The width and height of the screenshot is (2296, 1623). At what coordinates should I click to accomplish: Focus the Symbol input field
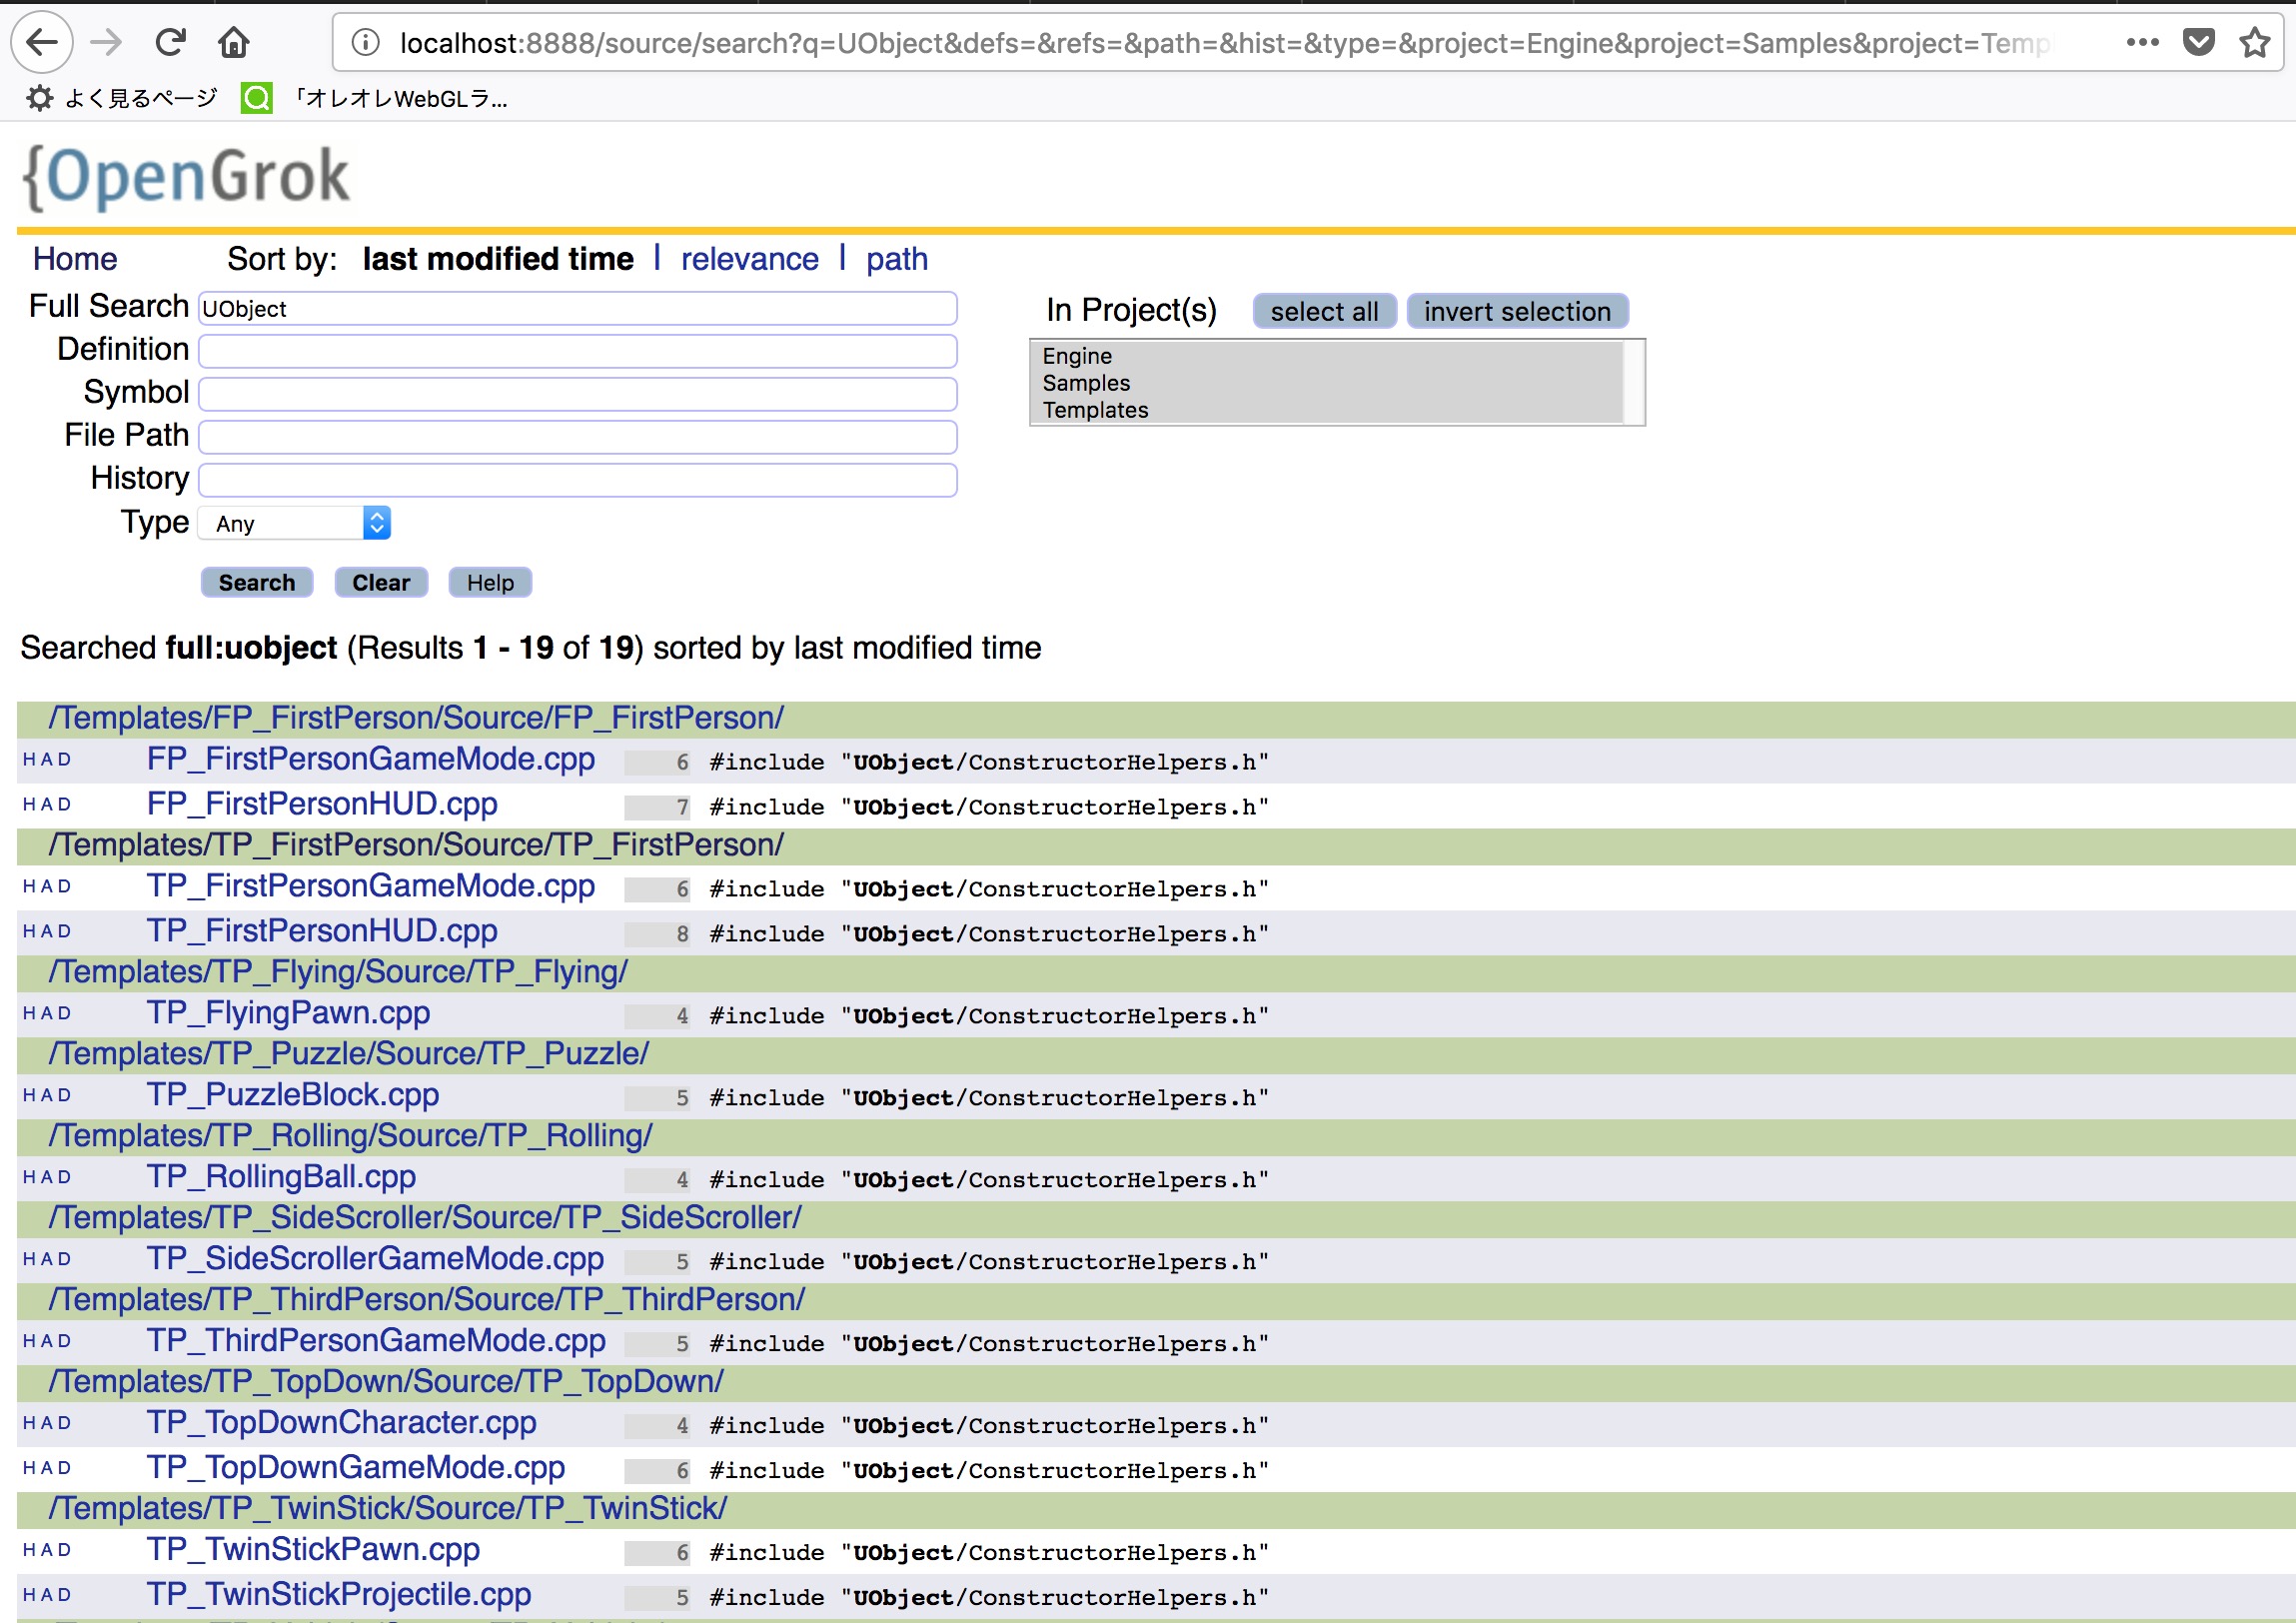[x=578, y=394]
